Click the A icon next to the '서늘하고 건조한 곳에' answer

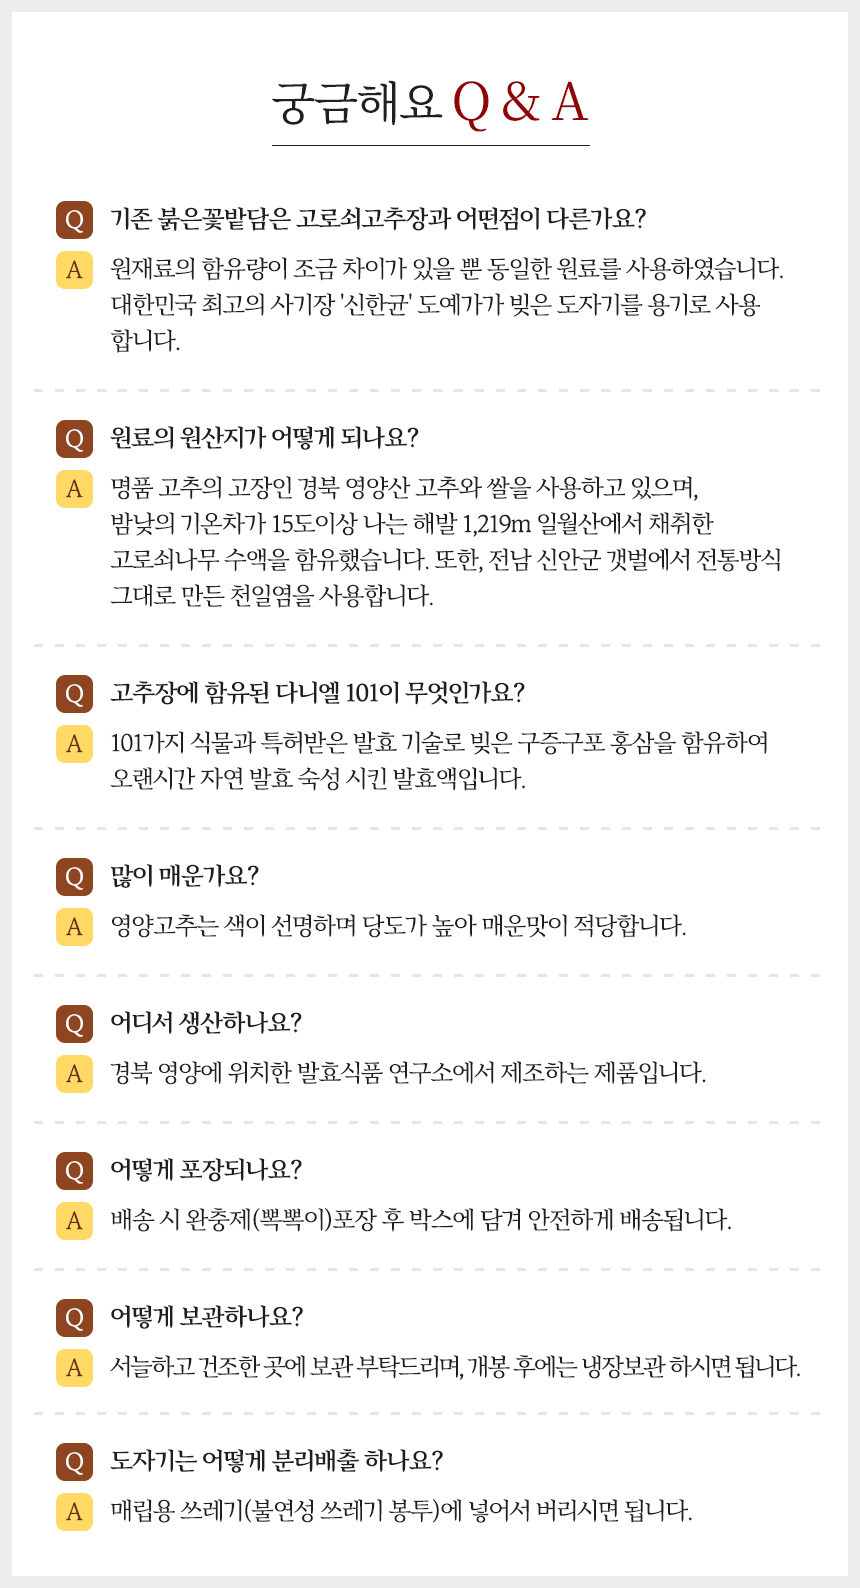pyautogui.click(x=74, y=1367)
